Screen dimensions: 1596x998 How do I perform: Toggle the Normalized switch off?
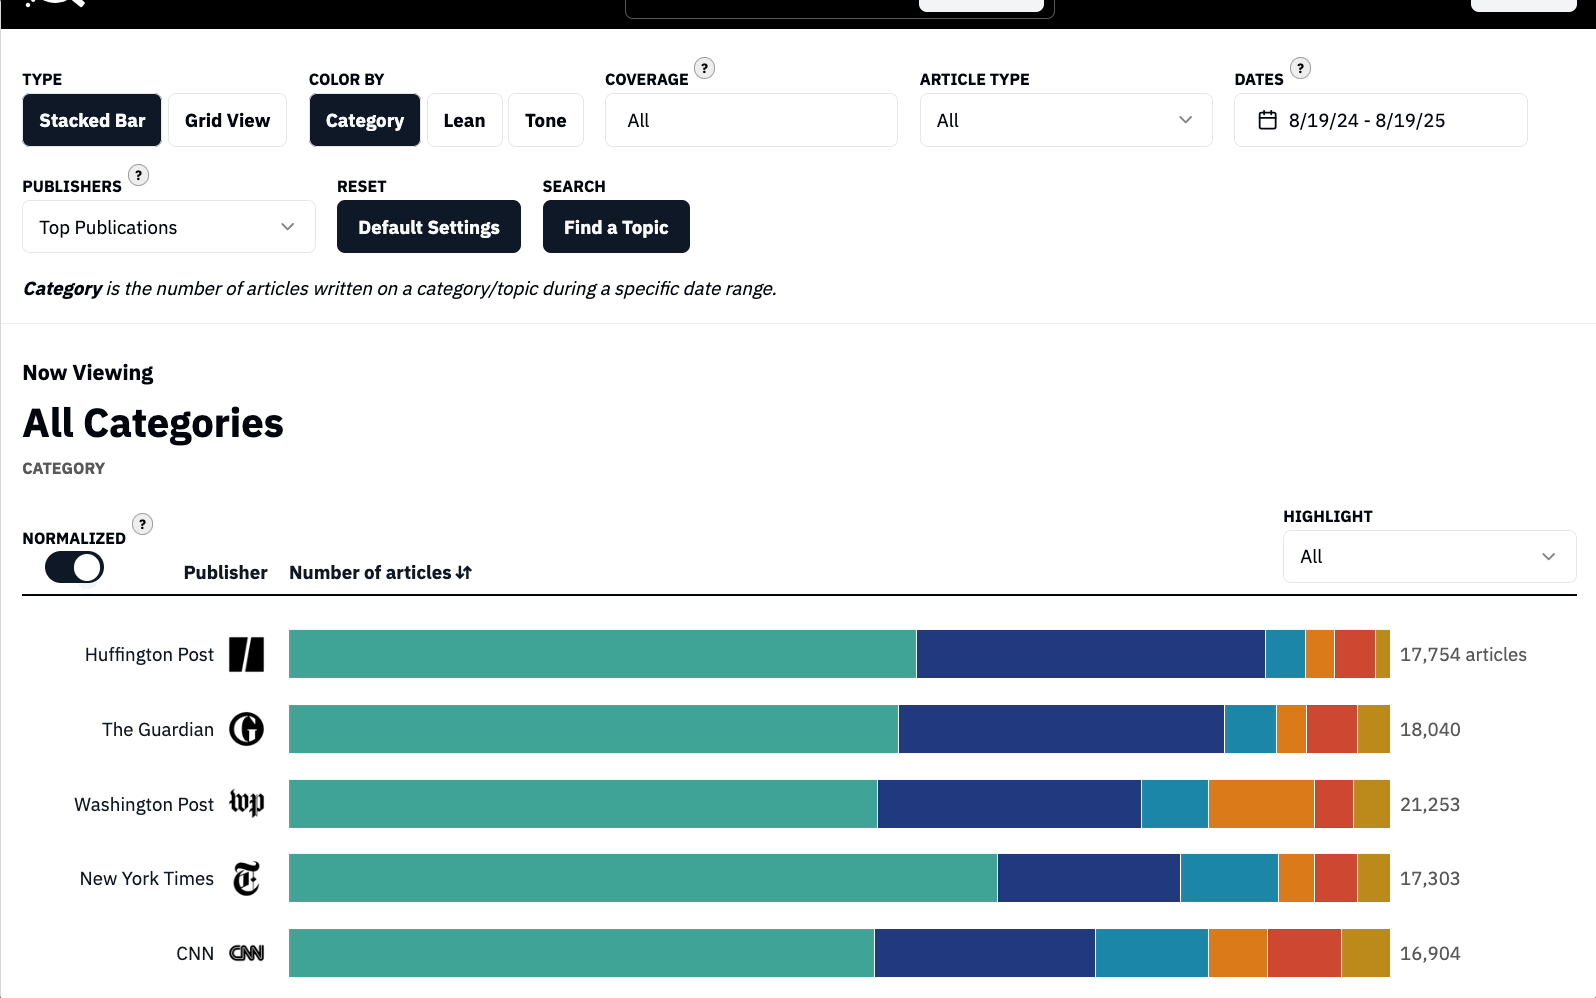tap(74, 568)
